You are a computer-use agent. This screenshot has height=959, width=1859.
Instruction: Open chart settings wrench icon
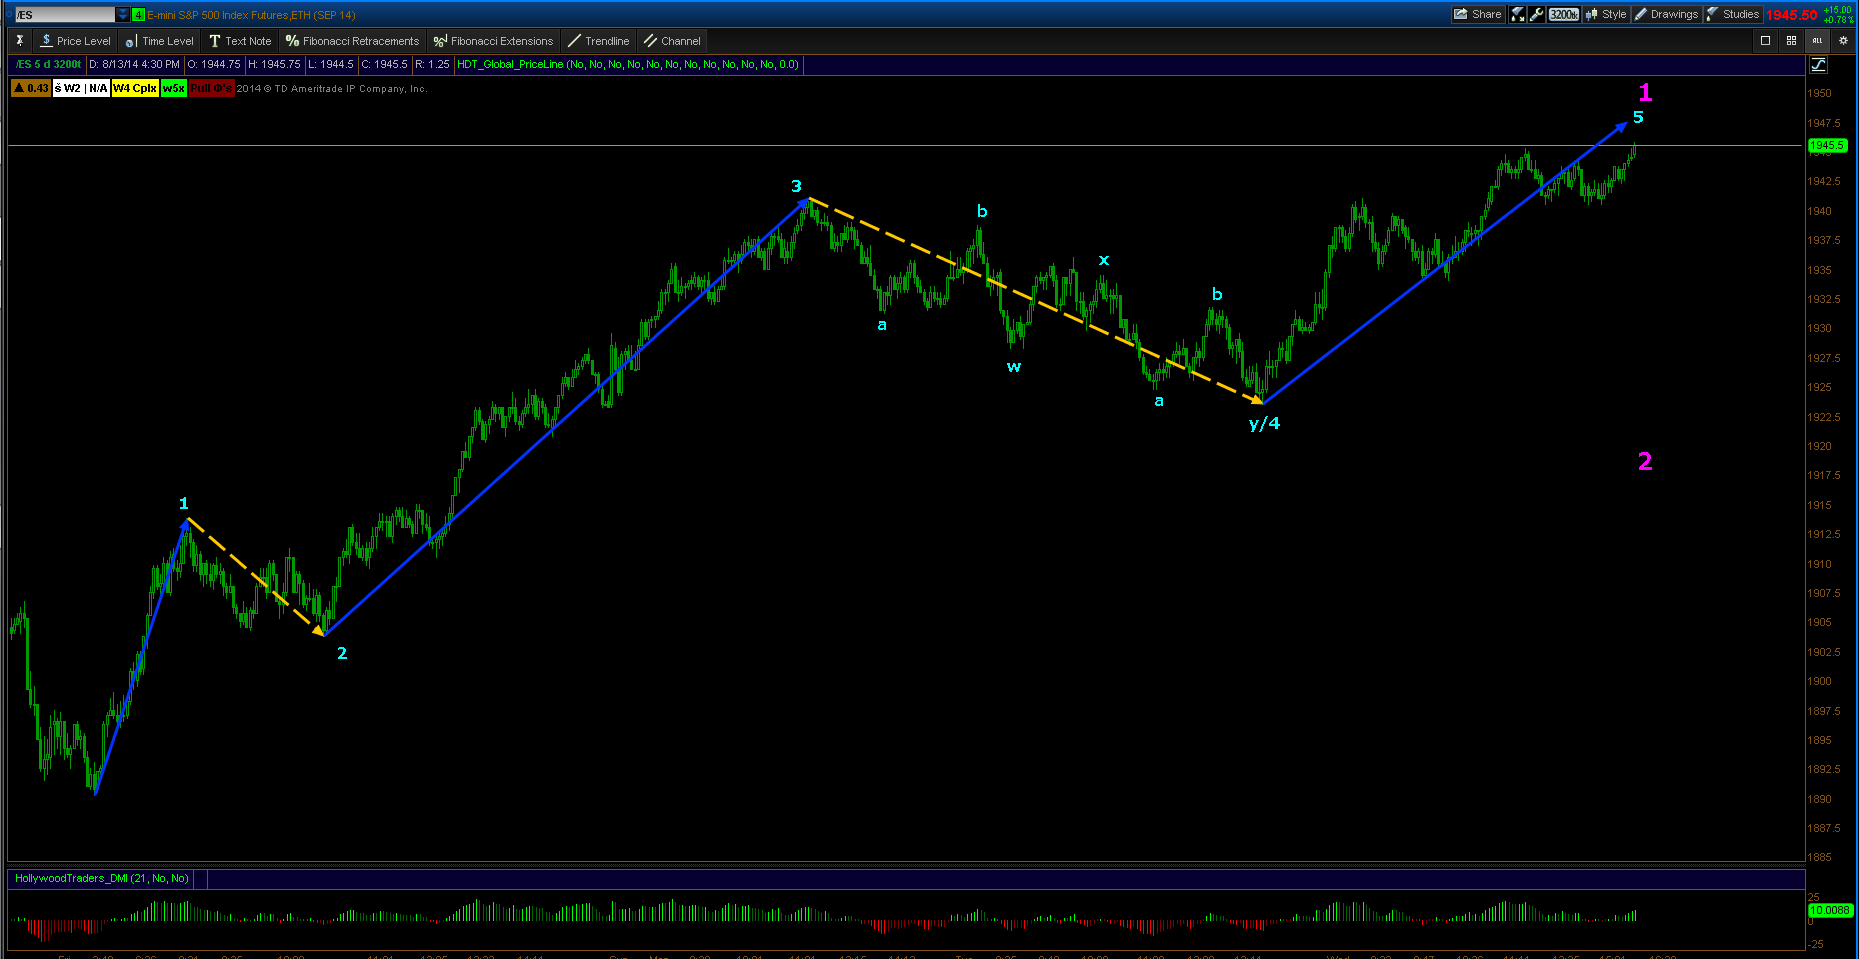click(x=1537, y=14)
